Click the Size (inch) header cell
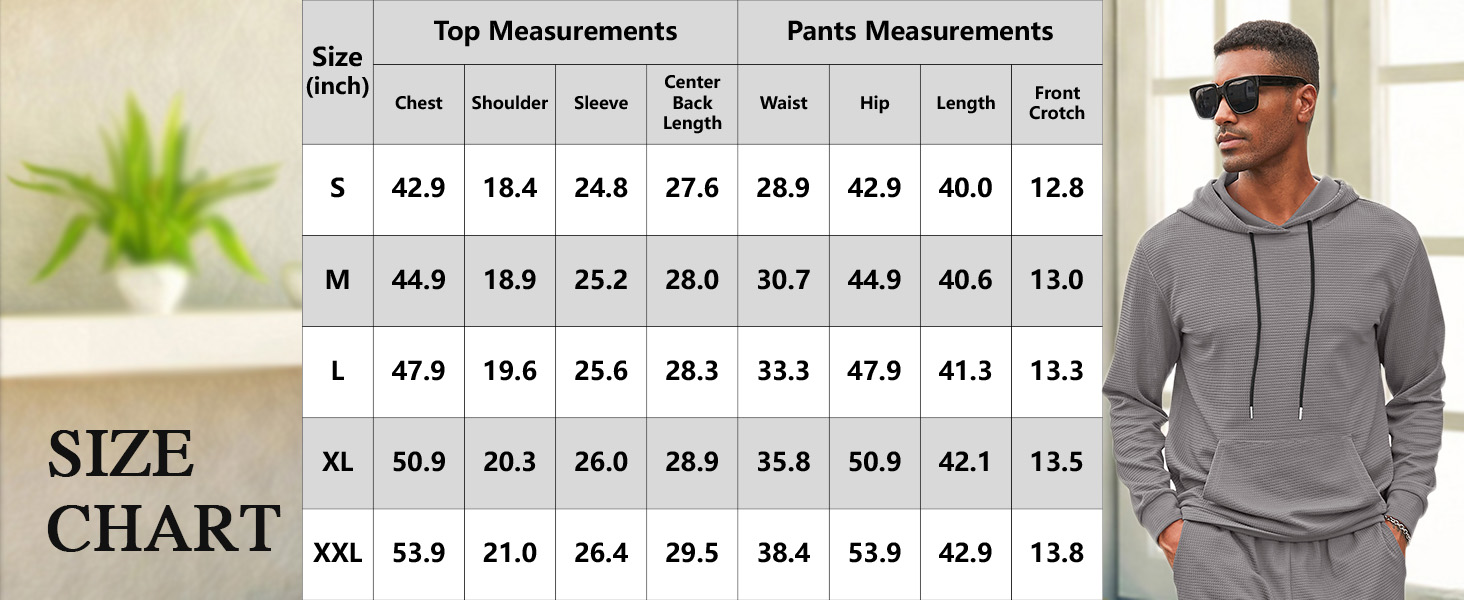The image size is (1464, 600). (x=338, y=72)
